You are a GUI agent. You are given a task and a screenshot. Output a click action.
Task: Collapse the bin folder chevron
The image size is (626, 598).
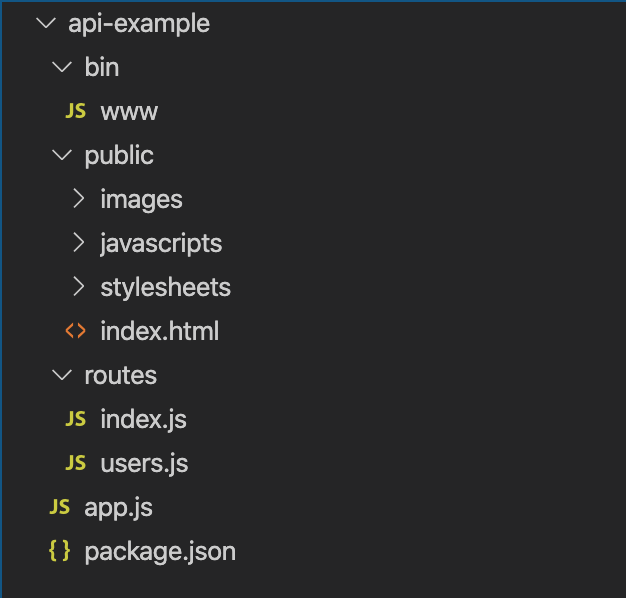pos(62,67)
